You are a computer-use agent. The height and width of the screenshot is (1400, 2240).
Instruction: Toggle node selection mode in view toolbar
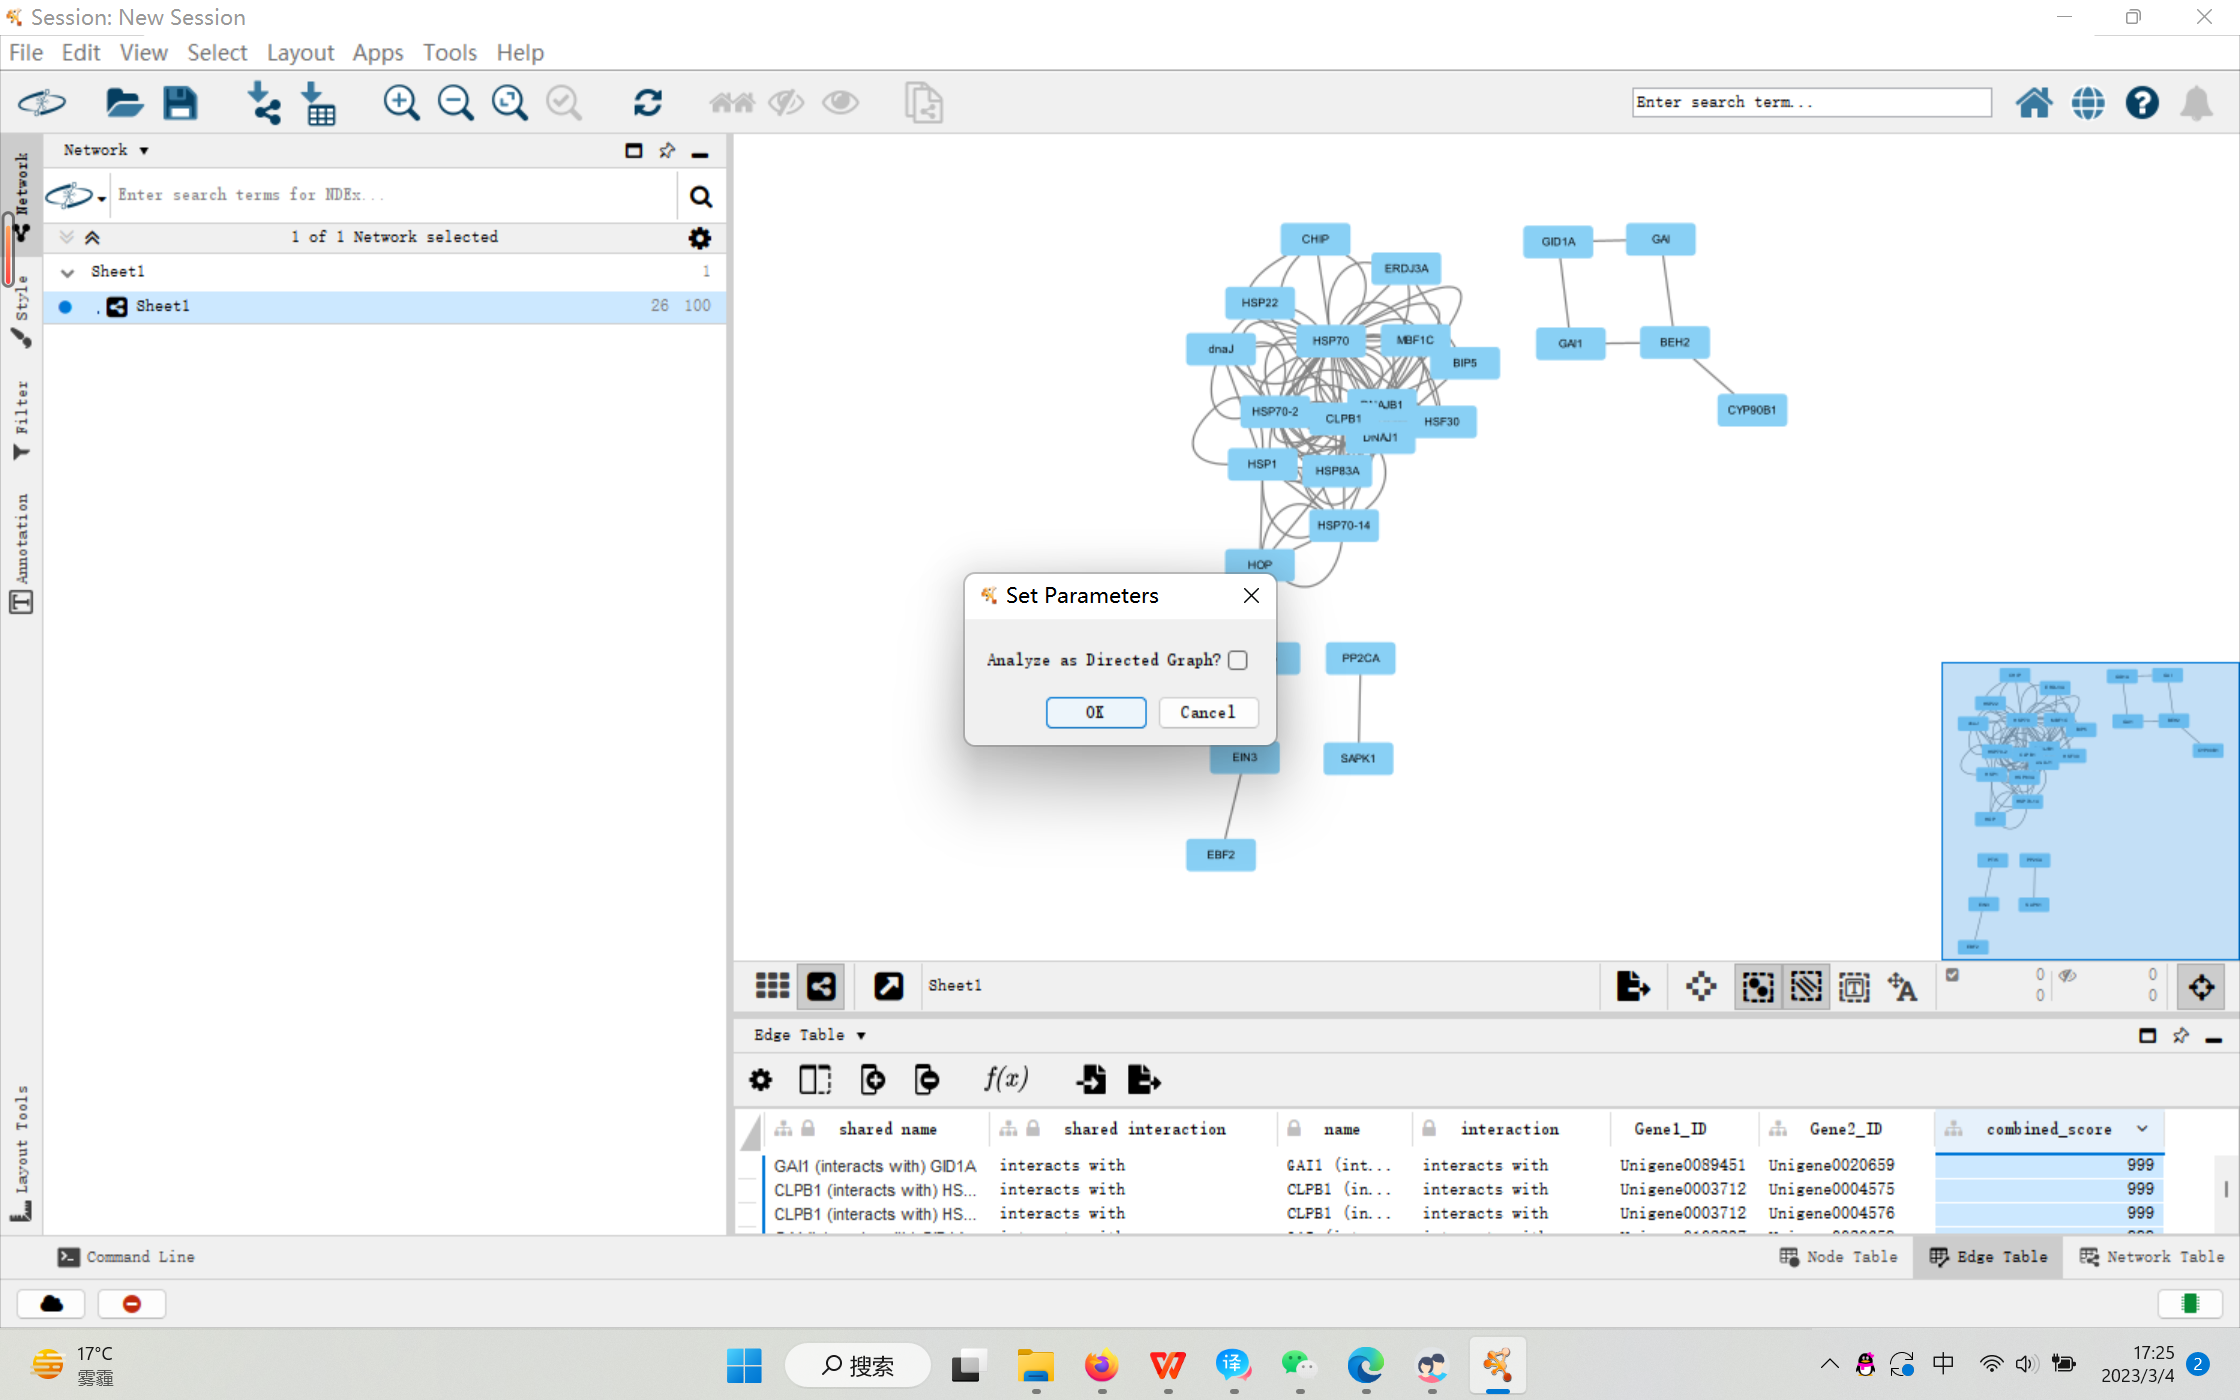[1757, 986]
